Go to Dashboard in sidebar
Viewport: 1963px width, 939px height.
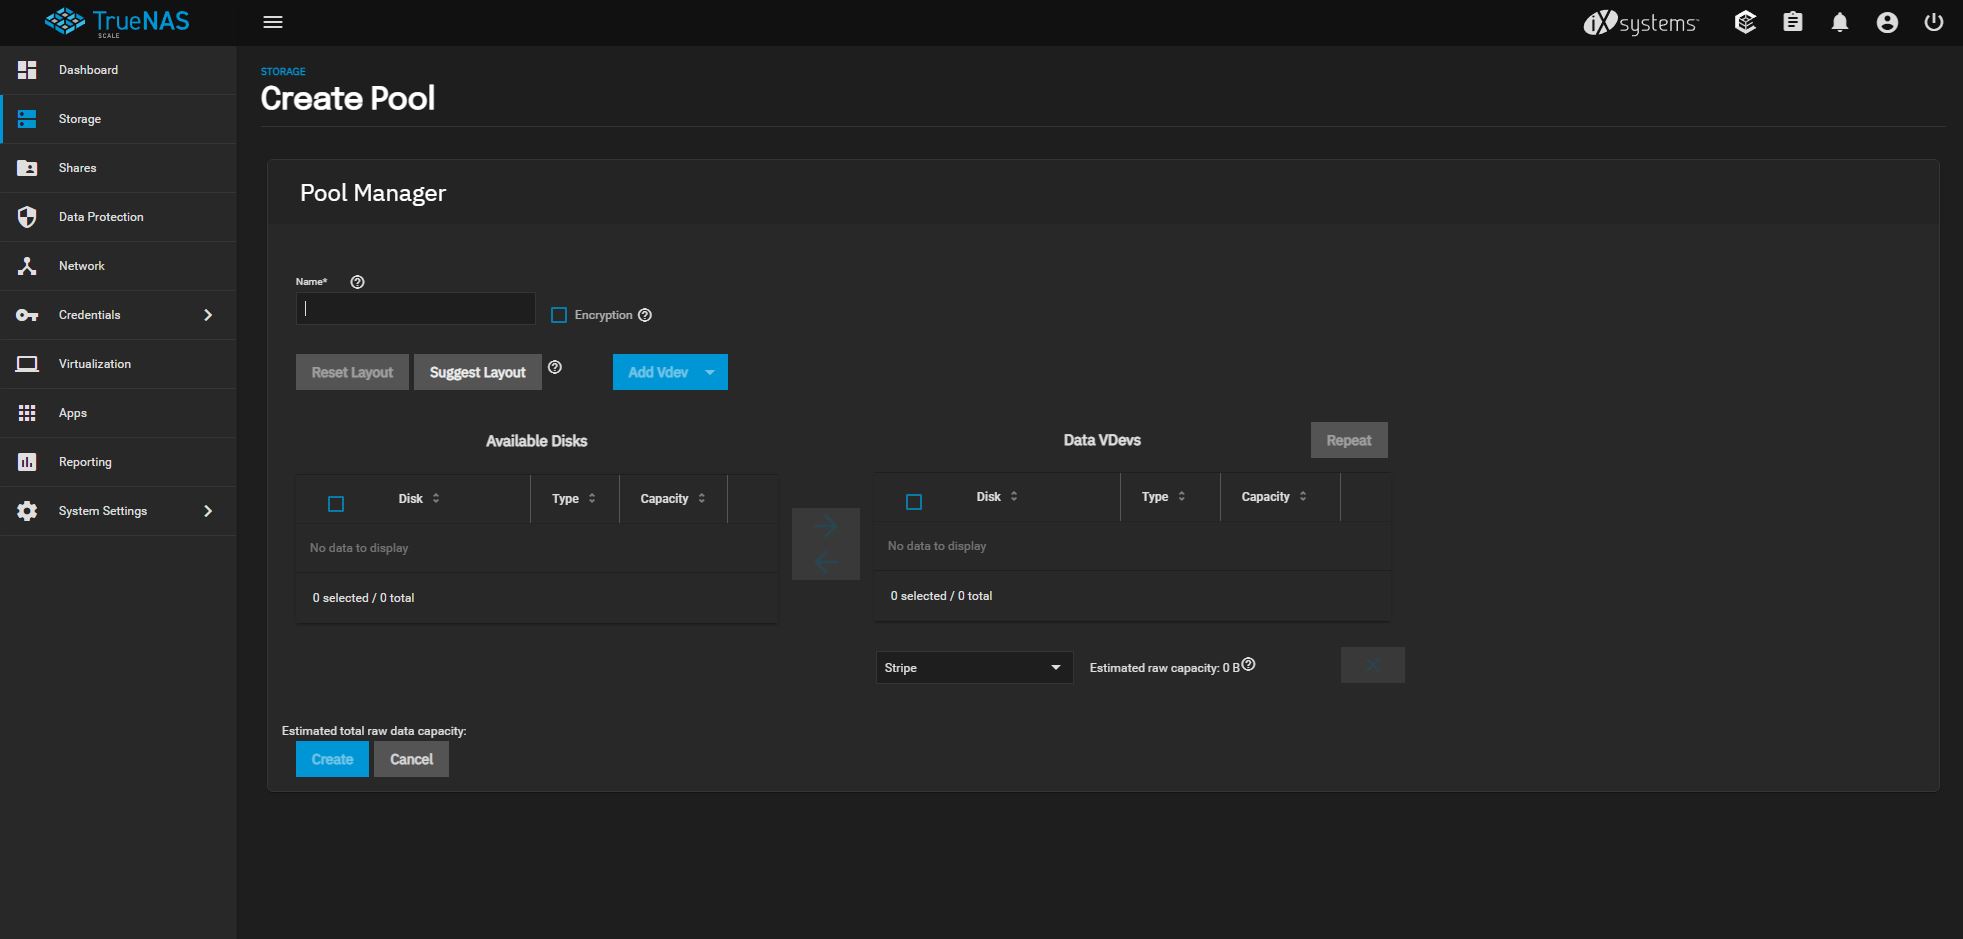[88, 70]
